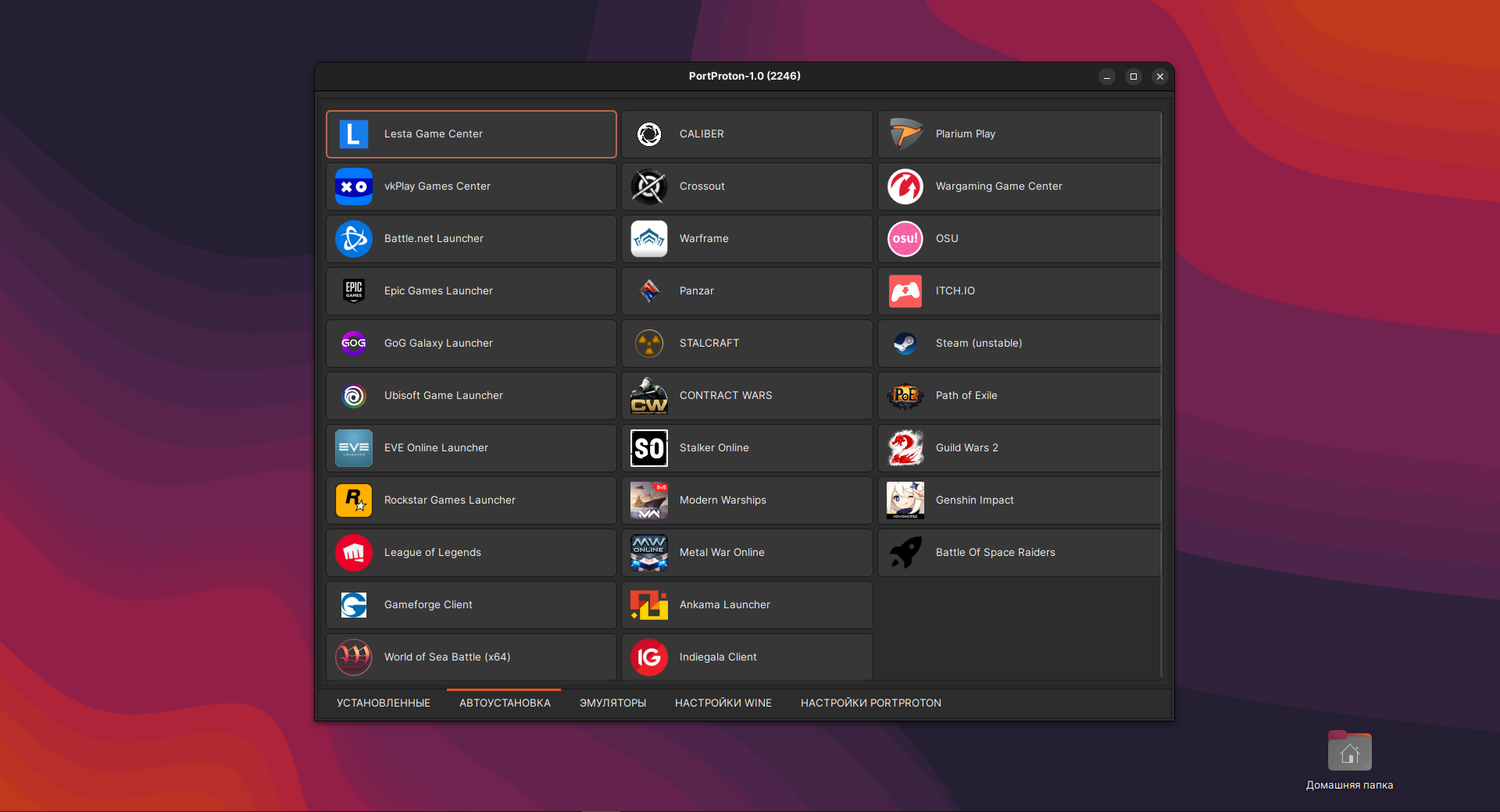Screen dimensions: 1500x812
Task: Select the Gameforge Client icon
Action: click(x=354, y=605)
